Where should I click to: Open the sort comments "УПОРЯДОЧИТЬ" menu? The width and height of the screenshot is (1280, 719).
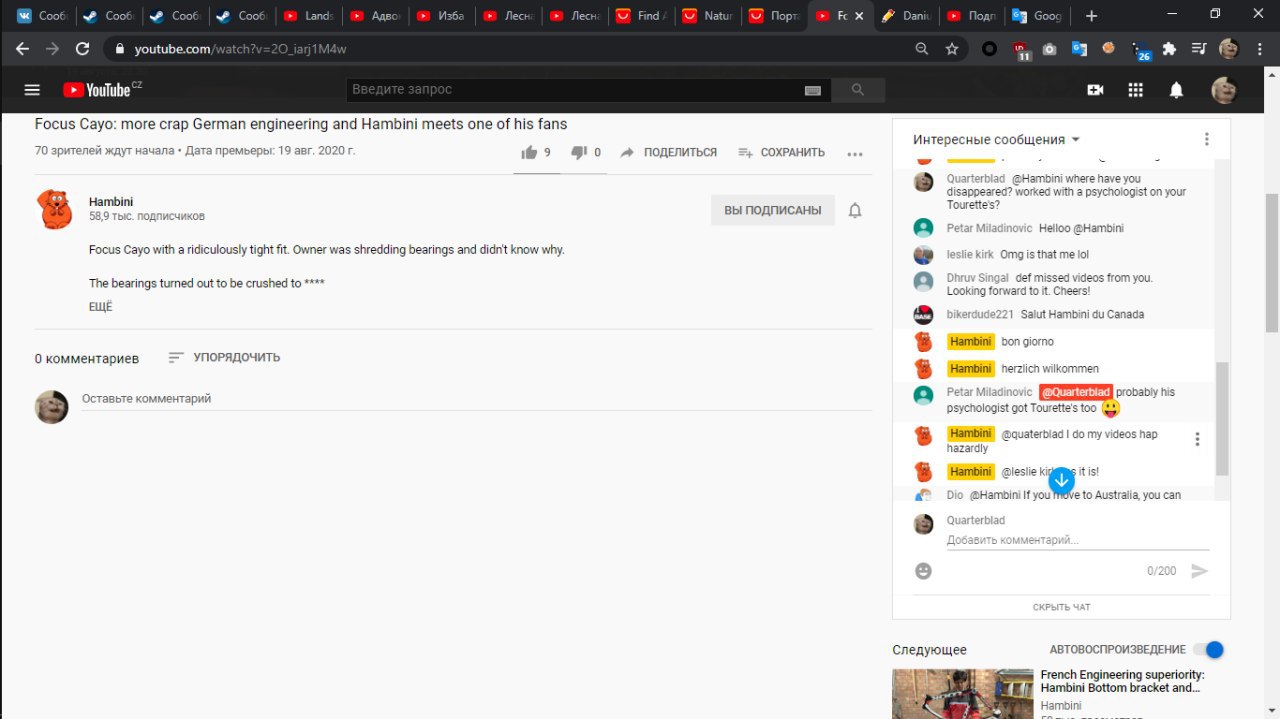tap(224, 357)
